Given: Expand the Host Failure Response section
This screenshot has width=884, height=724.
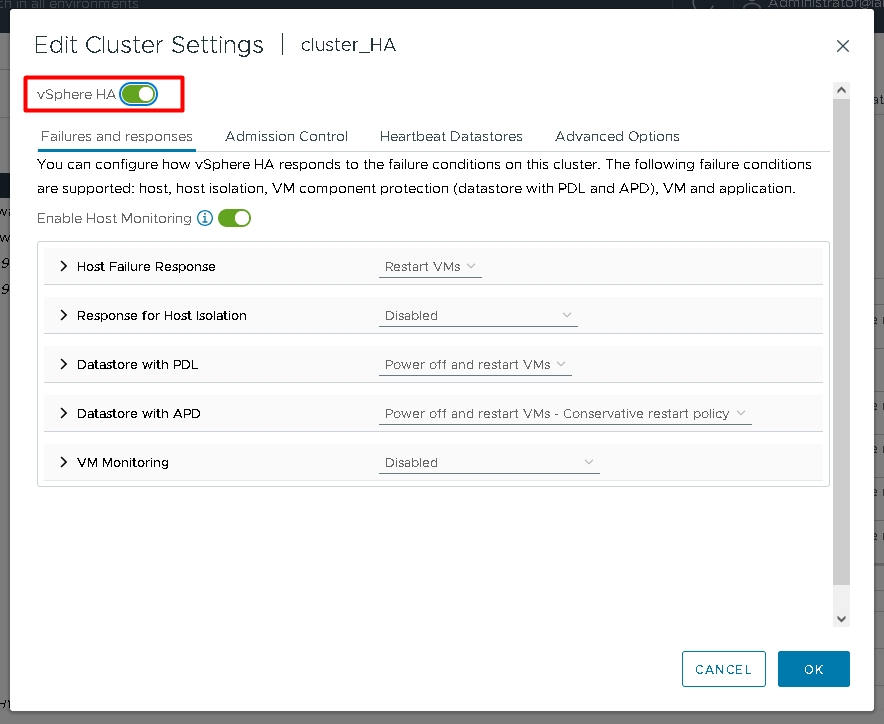Looking at the screenshot, I should [64, 266].
